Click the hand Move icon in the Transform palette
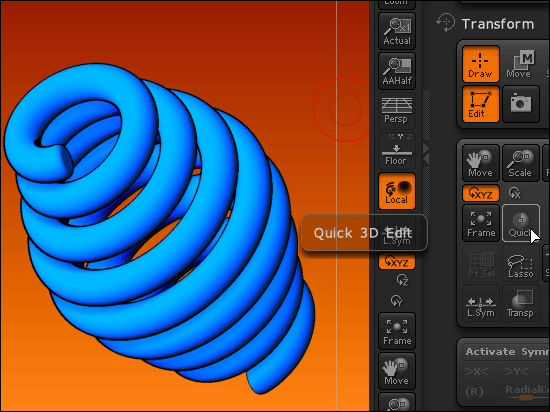This screenshot has height=412, width=550. coord(481,163)
